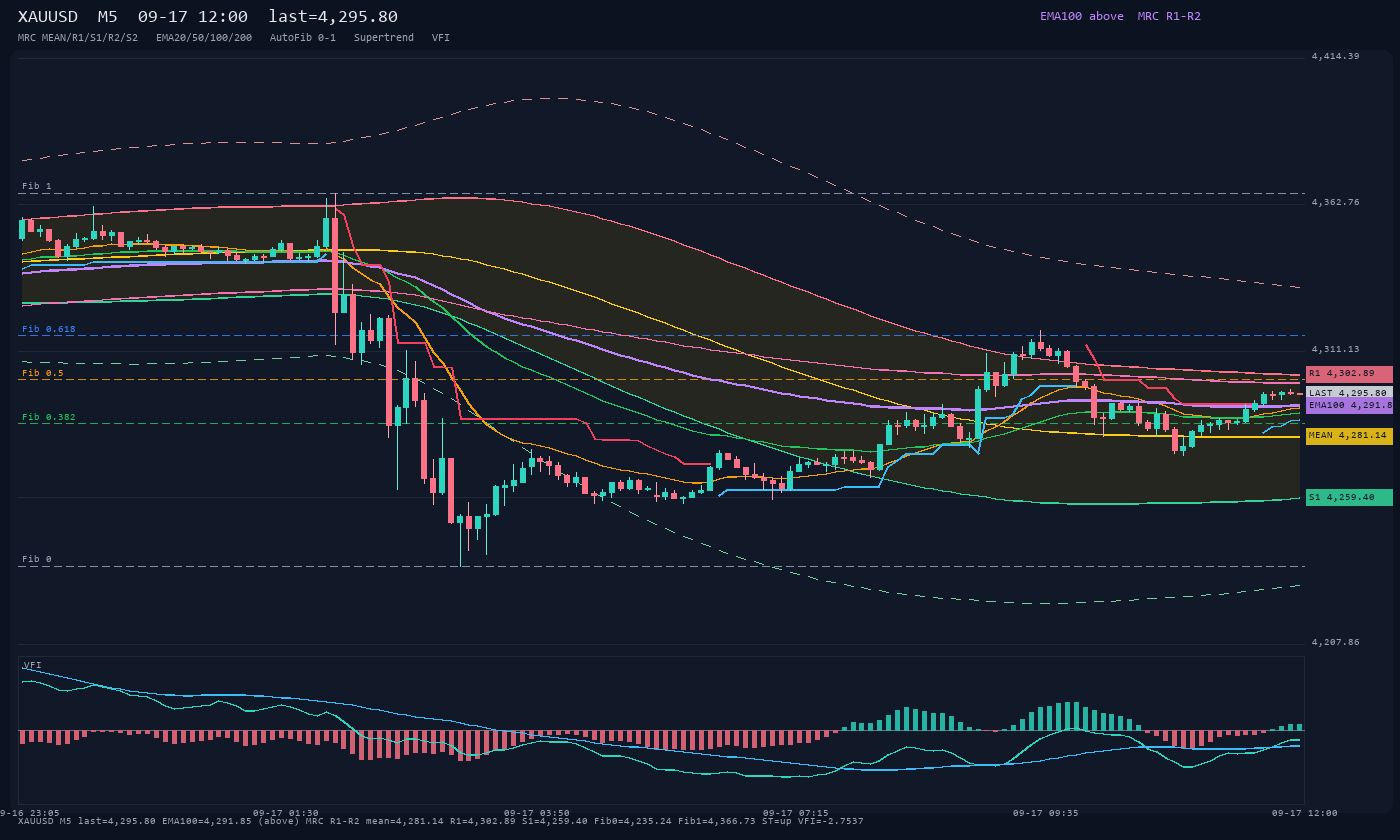Click the 4,414.39 price axis label

point(1335,56)
